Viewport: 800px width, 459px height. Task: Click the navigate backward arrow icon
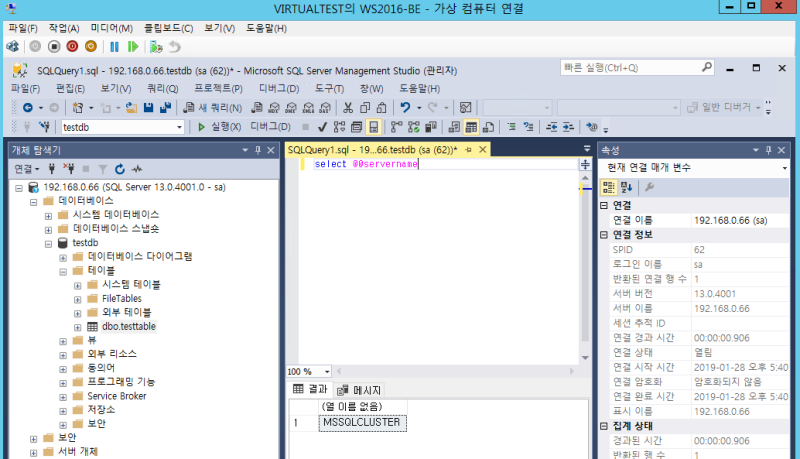click(28, 108)
